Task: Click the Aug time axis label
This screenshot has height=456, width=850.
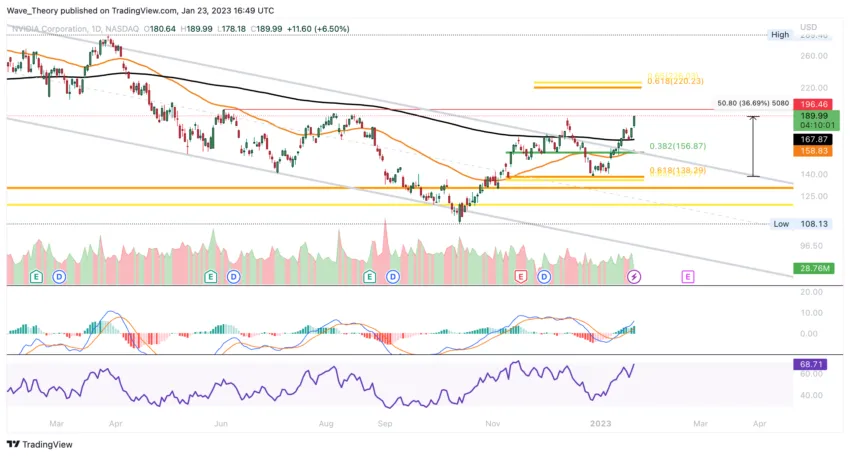Action: pos(326,423)
